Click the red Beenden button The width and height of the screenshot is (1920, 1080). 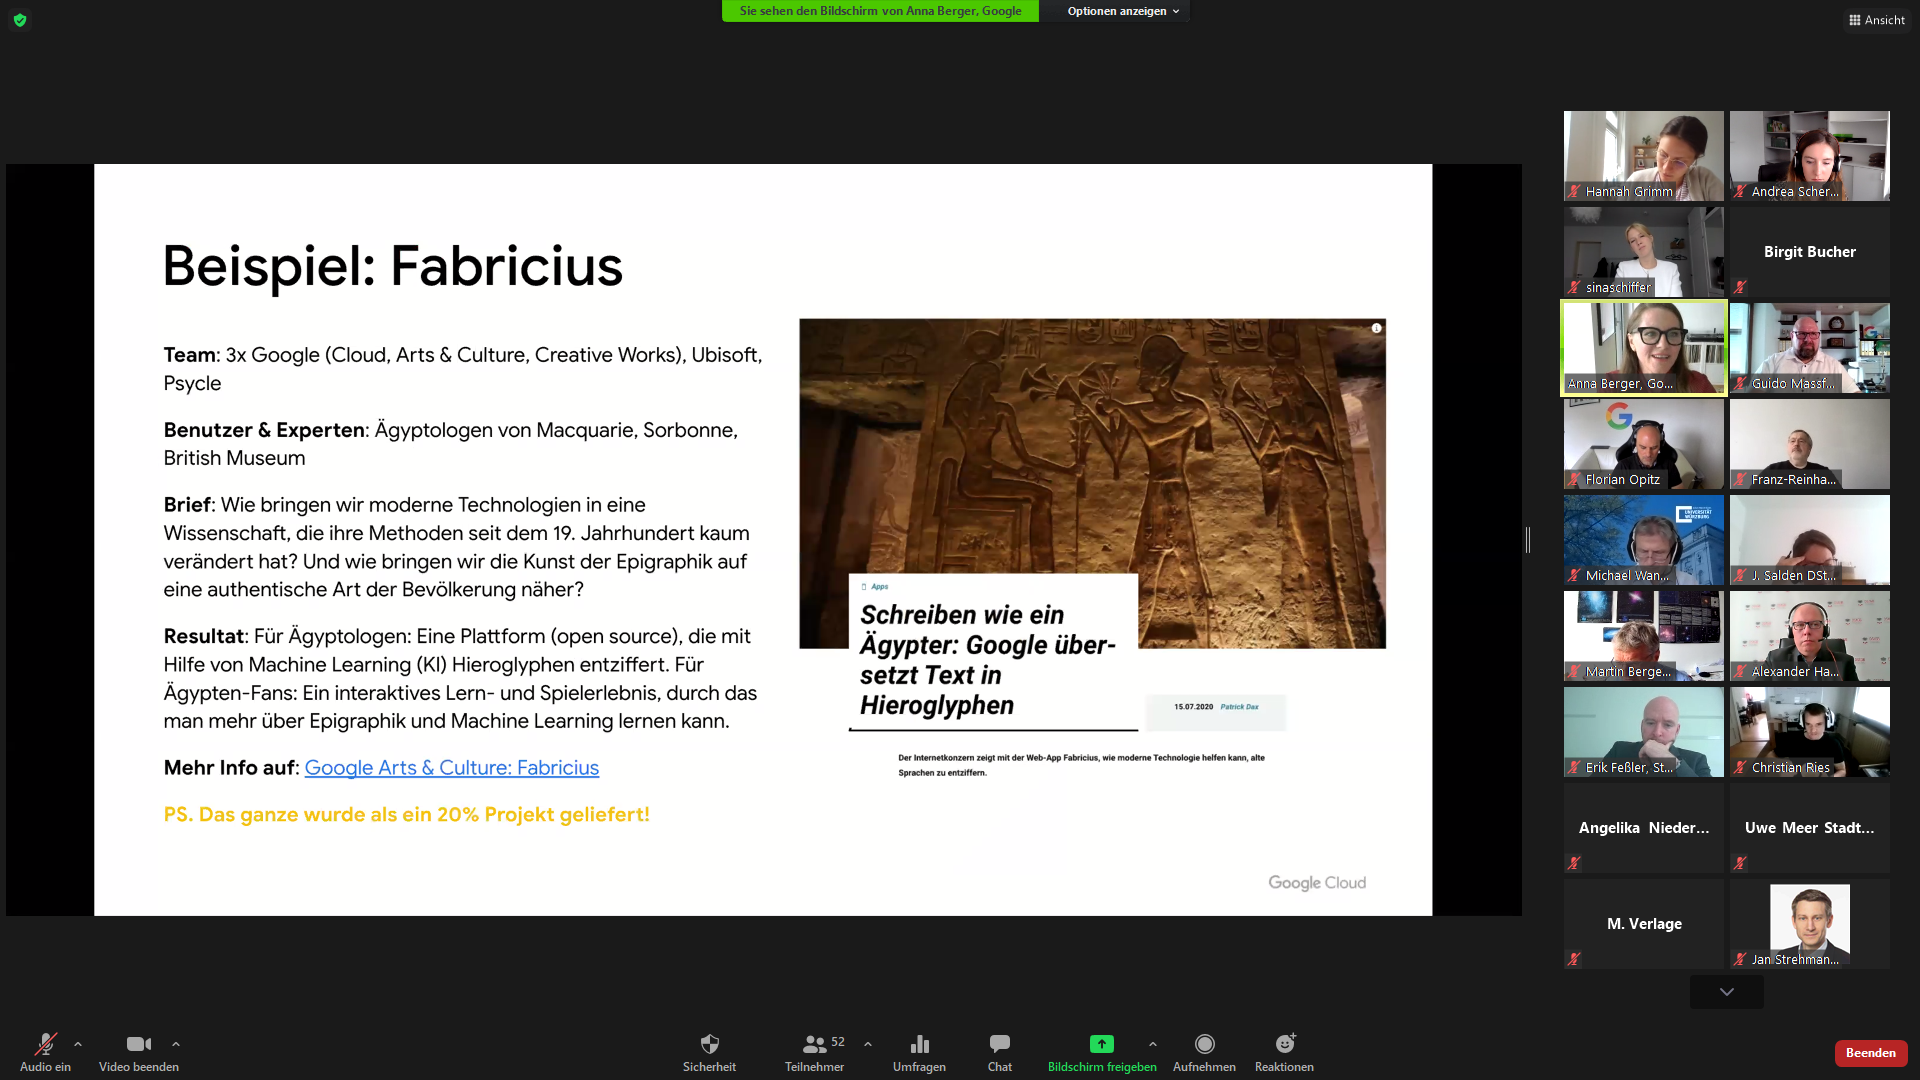tap(1870, 1053)
